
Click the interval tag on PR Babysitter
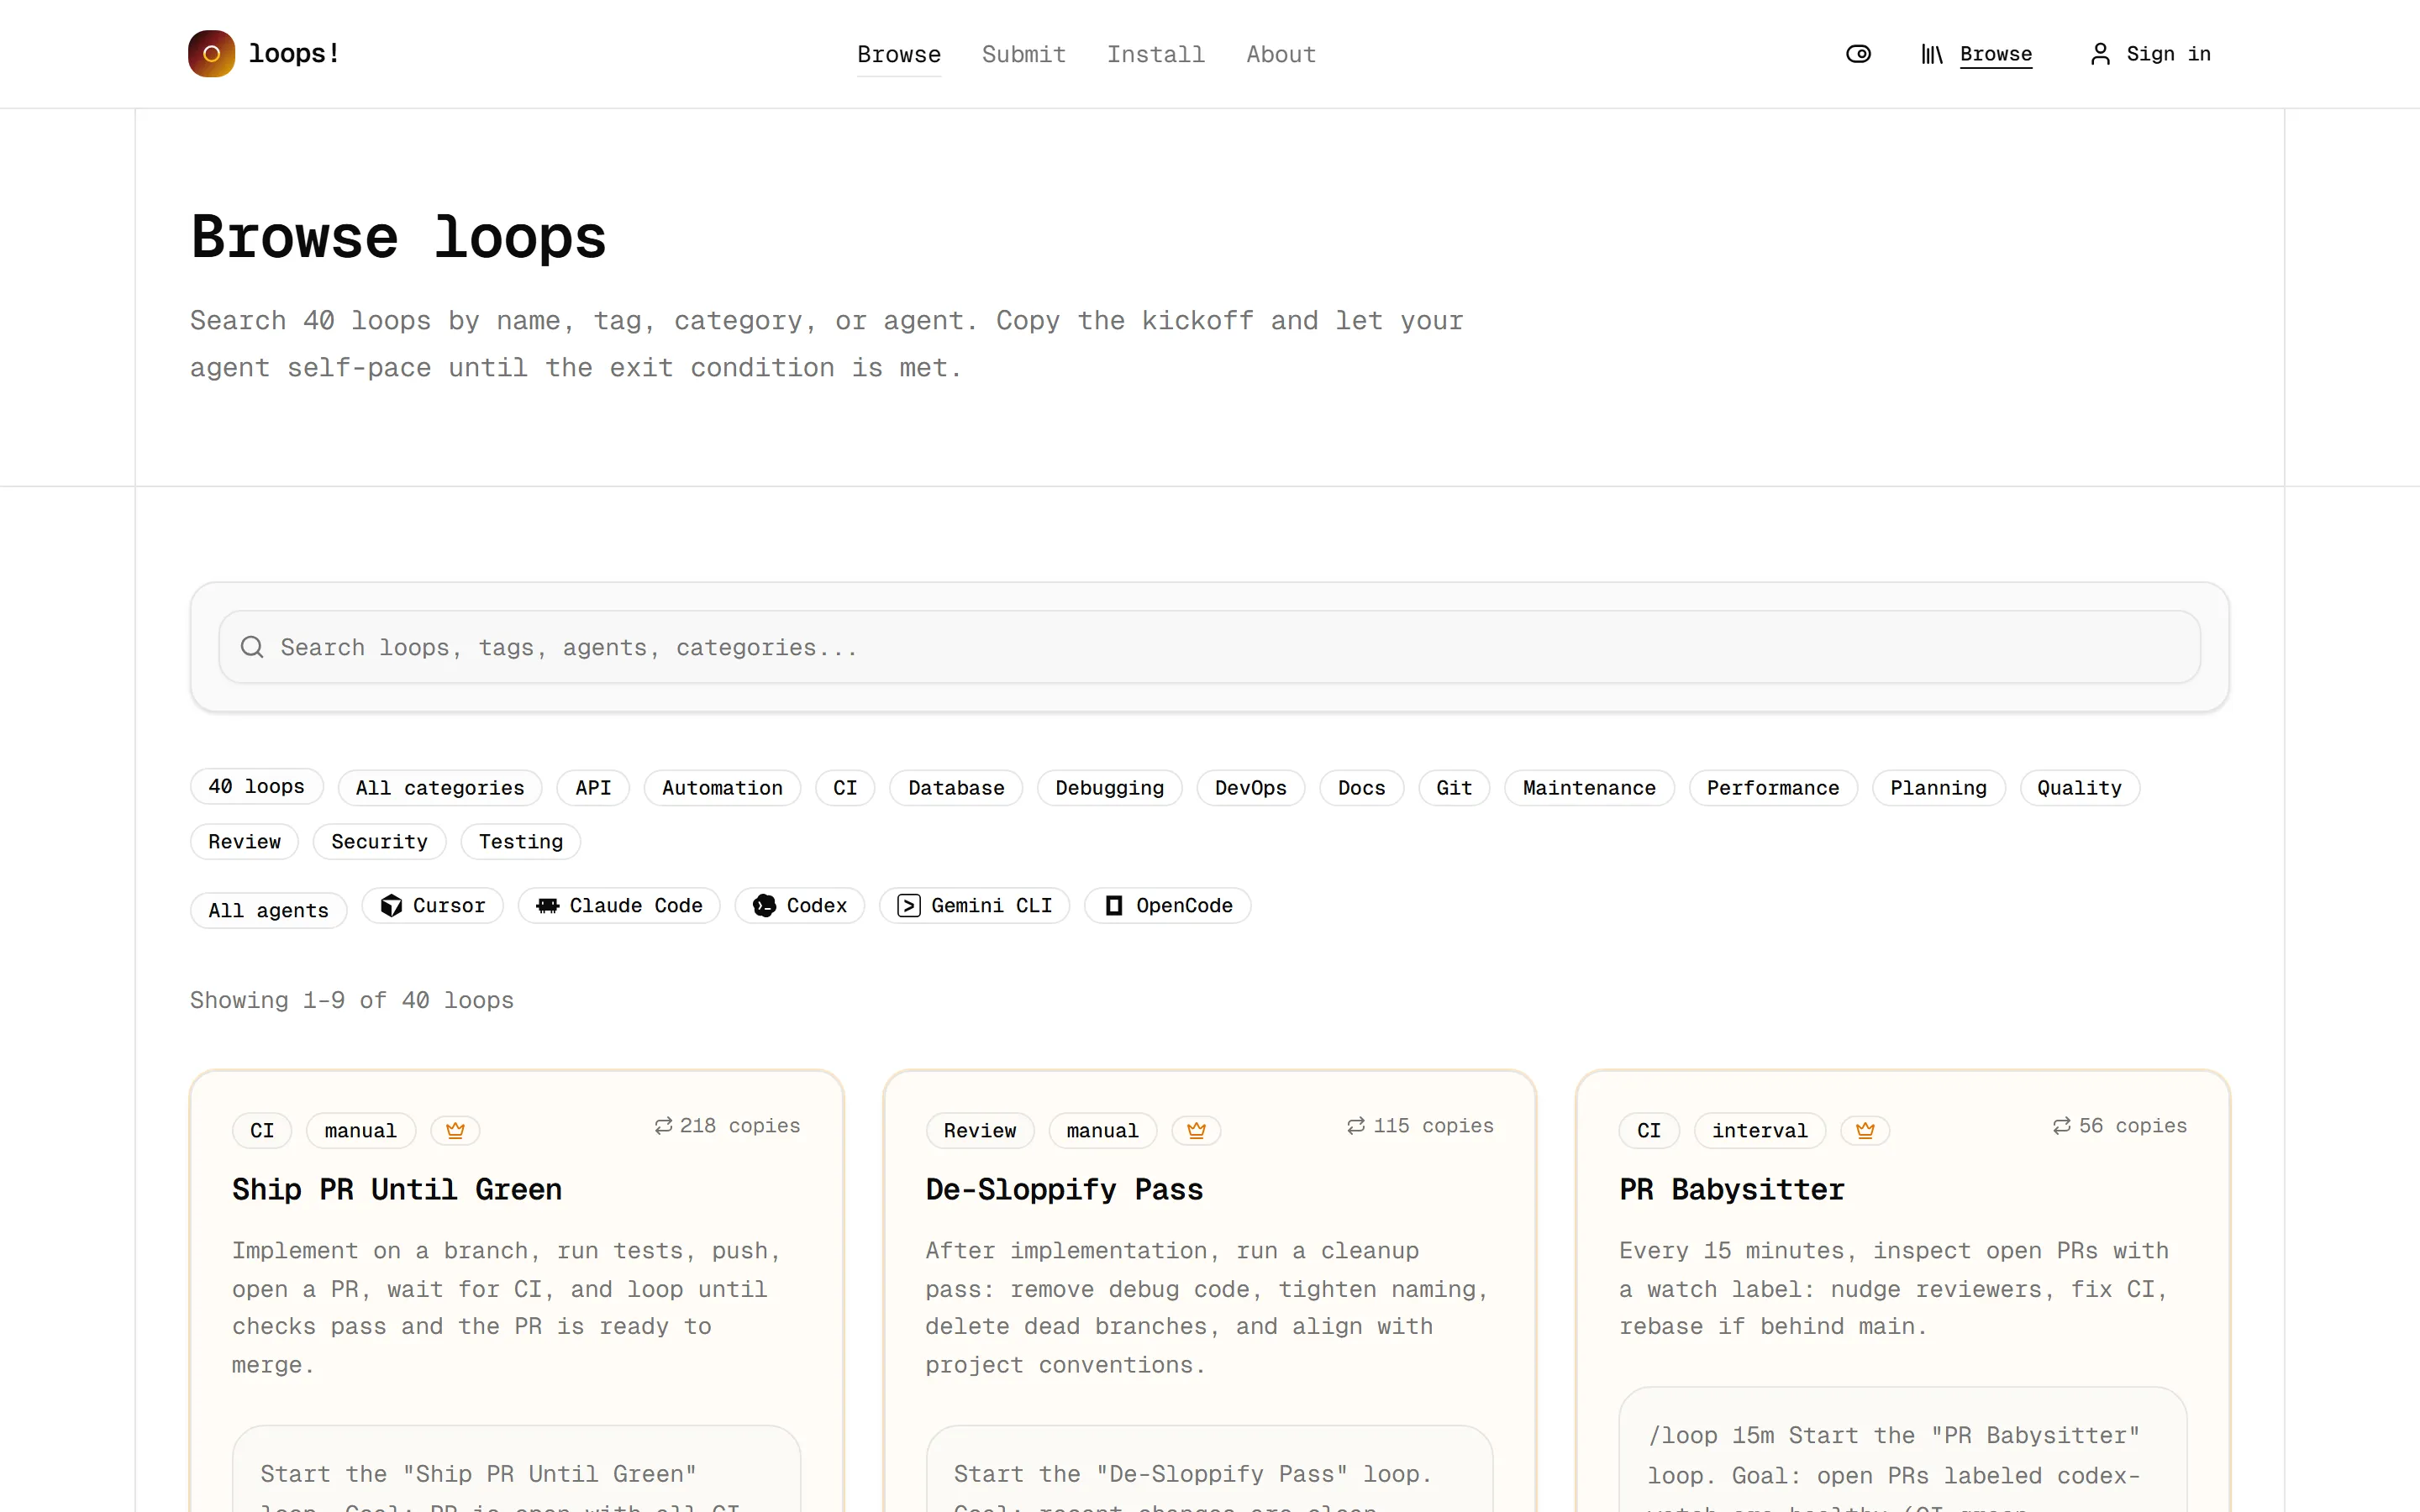click(1760, 1131)
